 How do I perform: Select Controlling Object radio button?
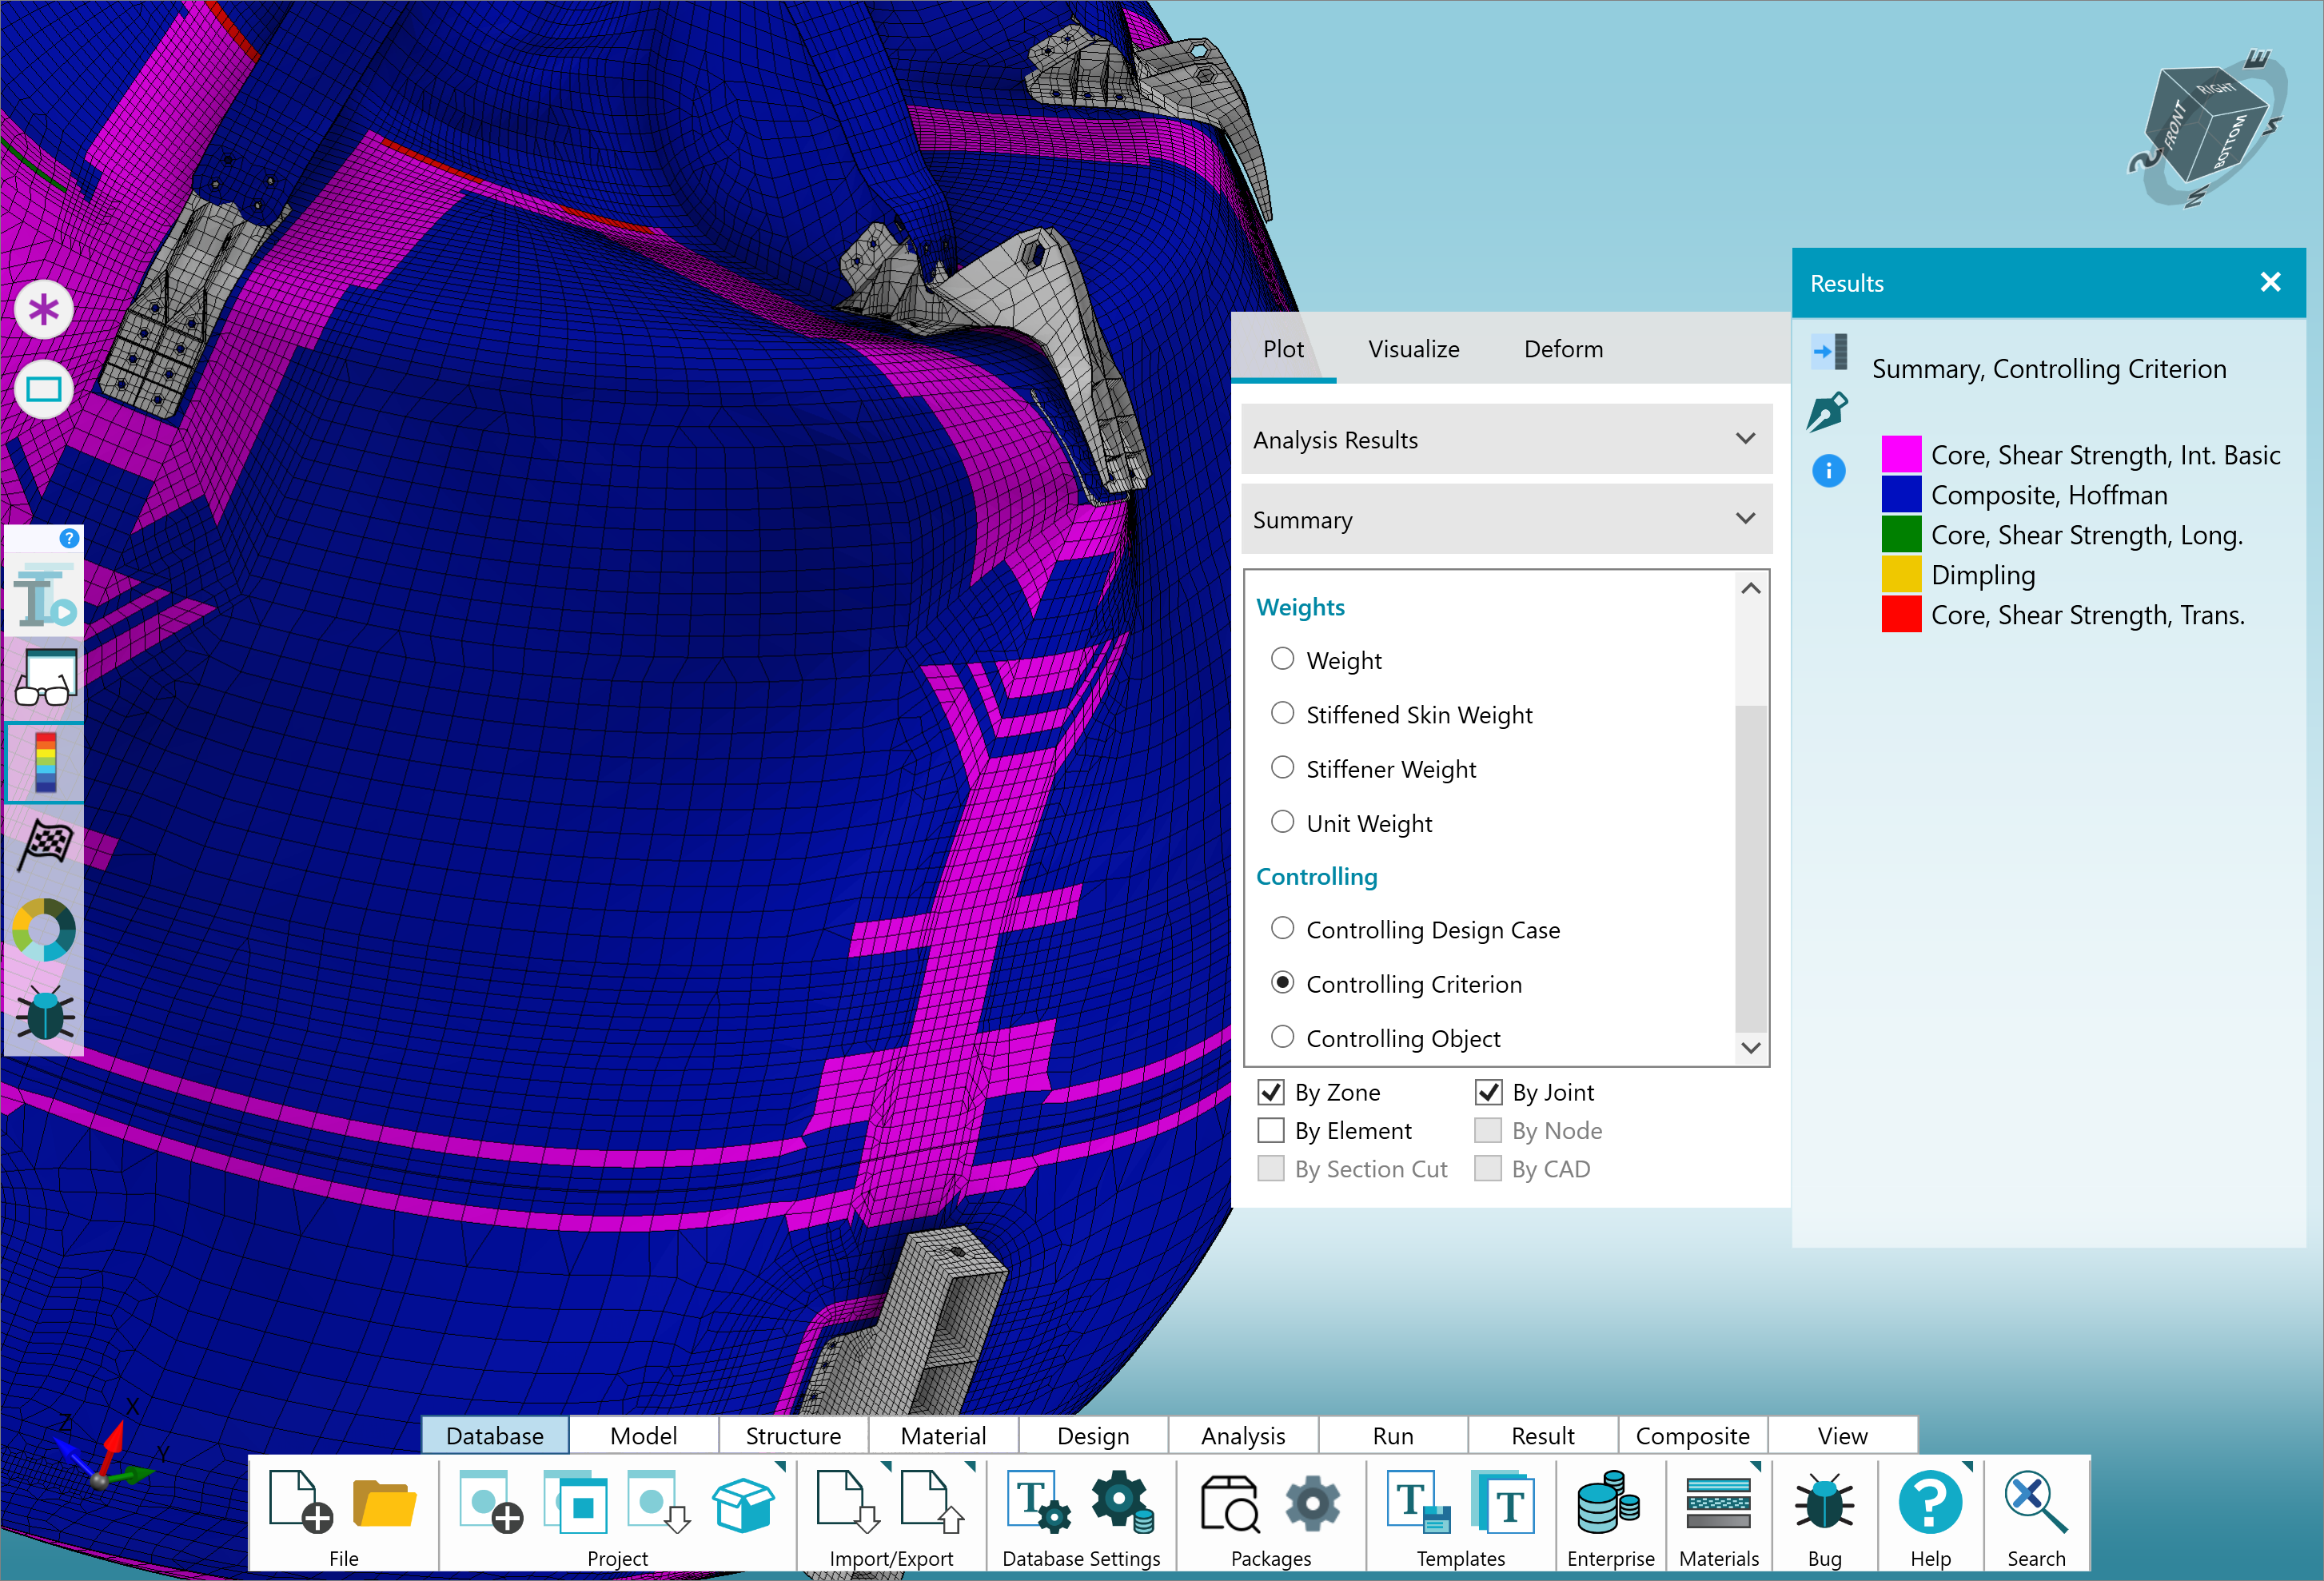pyautogui.click(x=1282, y=1036)
